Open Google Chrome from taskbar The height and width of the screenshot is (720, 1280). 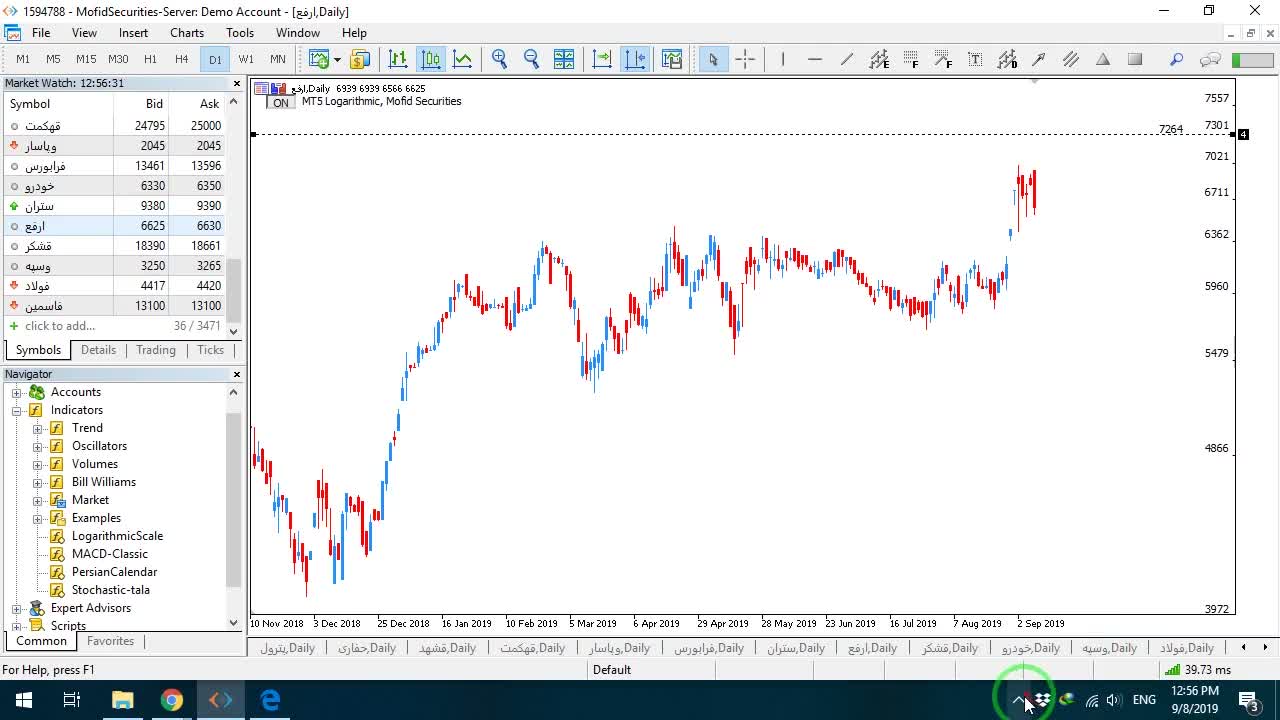coord(172,700)
